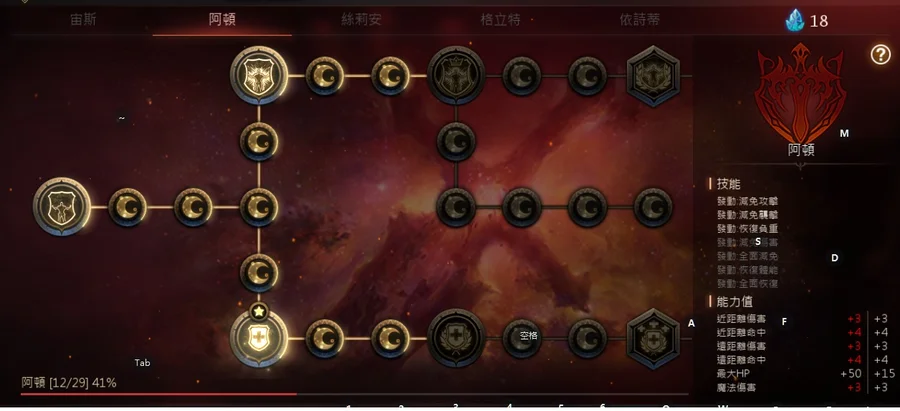Select the figure shield starting node at far left
This screenshot has height=411, width=900.
pos(62,207)
